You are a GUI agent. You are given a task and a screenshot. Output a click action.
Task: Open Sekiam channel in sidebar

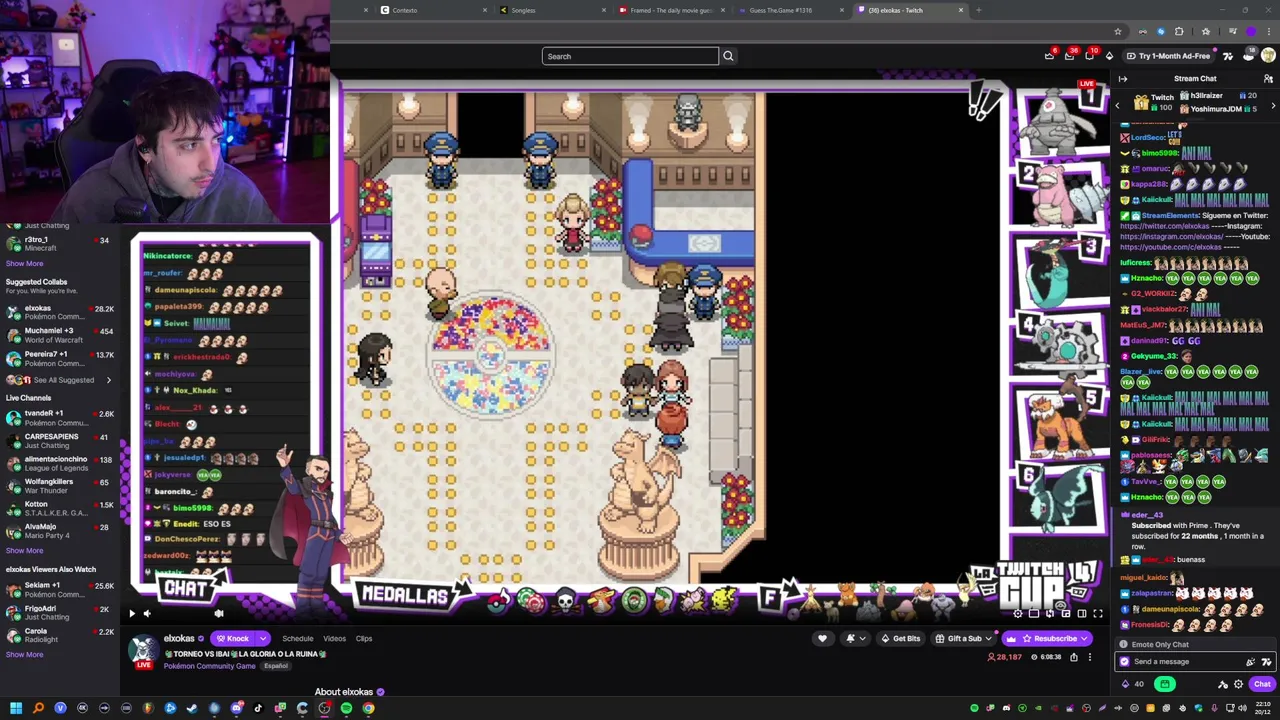point(60,590)
